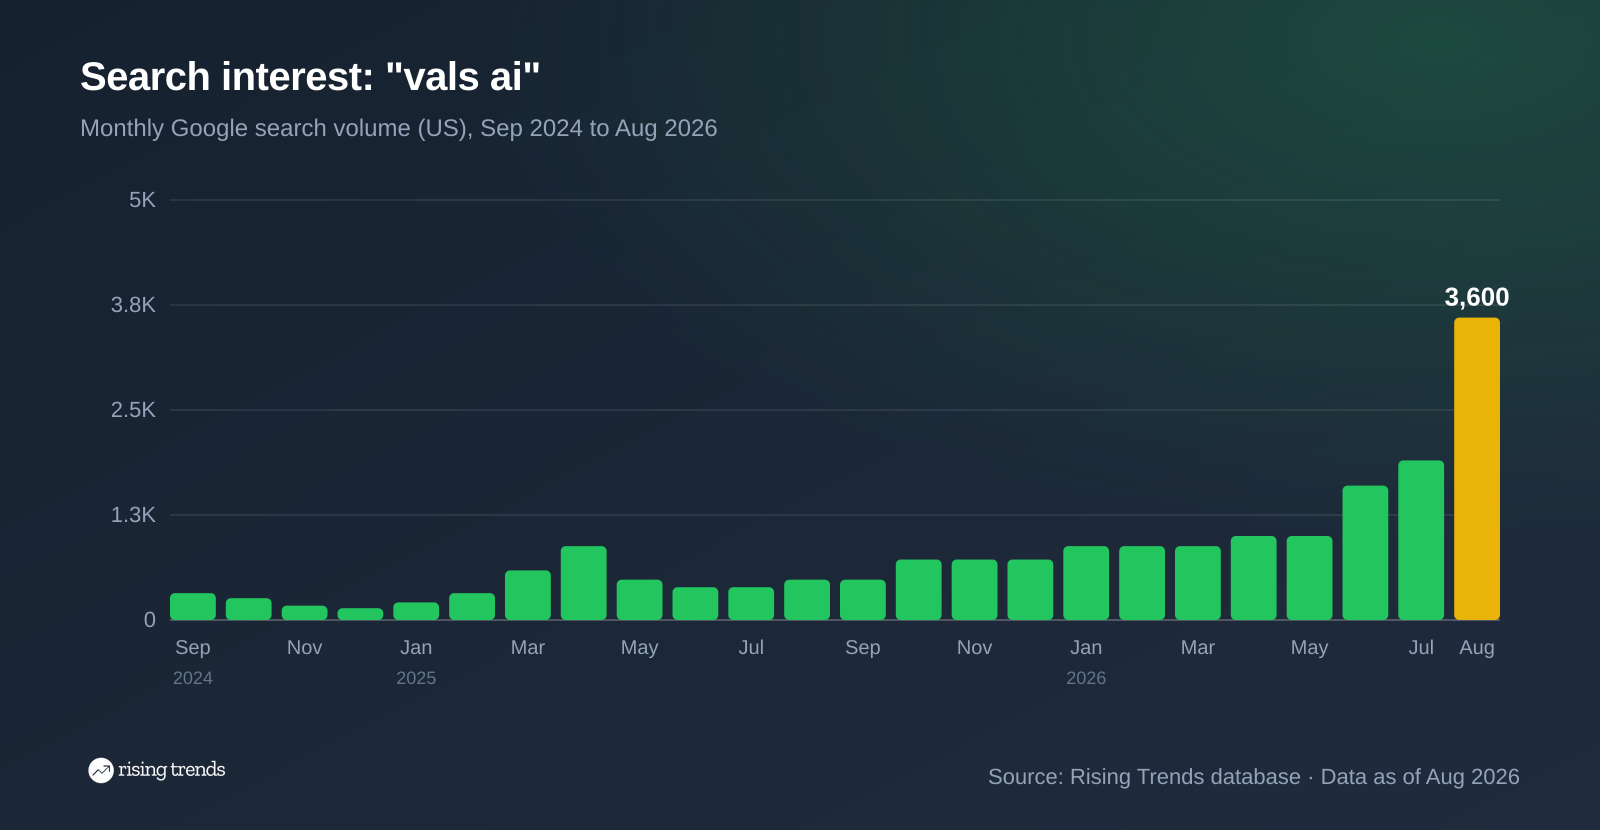Click the "1.3K" y-axis label
Viewport: 1600px width, 830px height.
pyautogui.click(x=133, y=515)
